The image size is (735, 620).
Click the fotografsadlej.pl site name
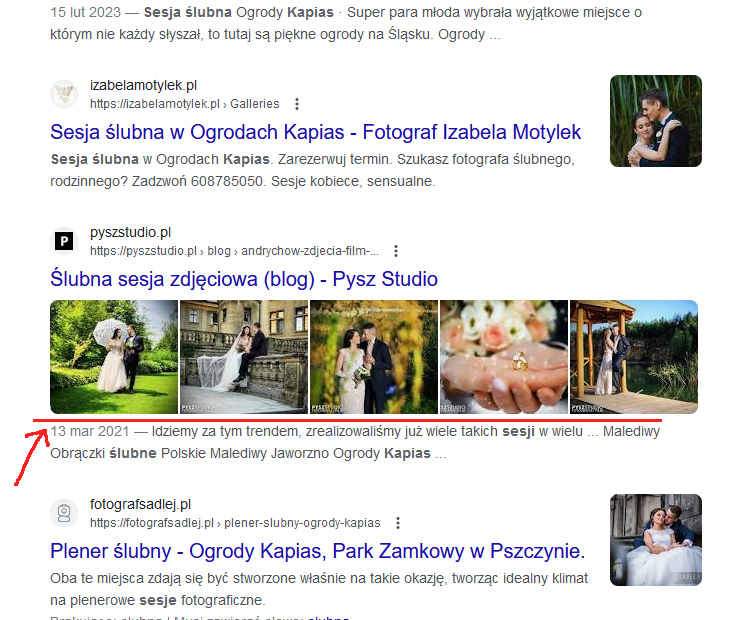pos(141,504)
